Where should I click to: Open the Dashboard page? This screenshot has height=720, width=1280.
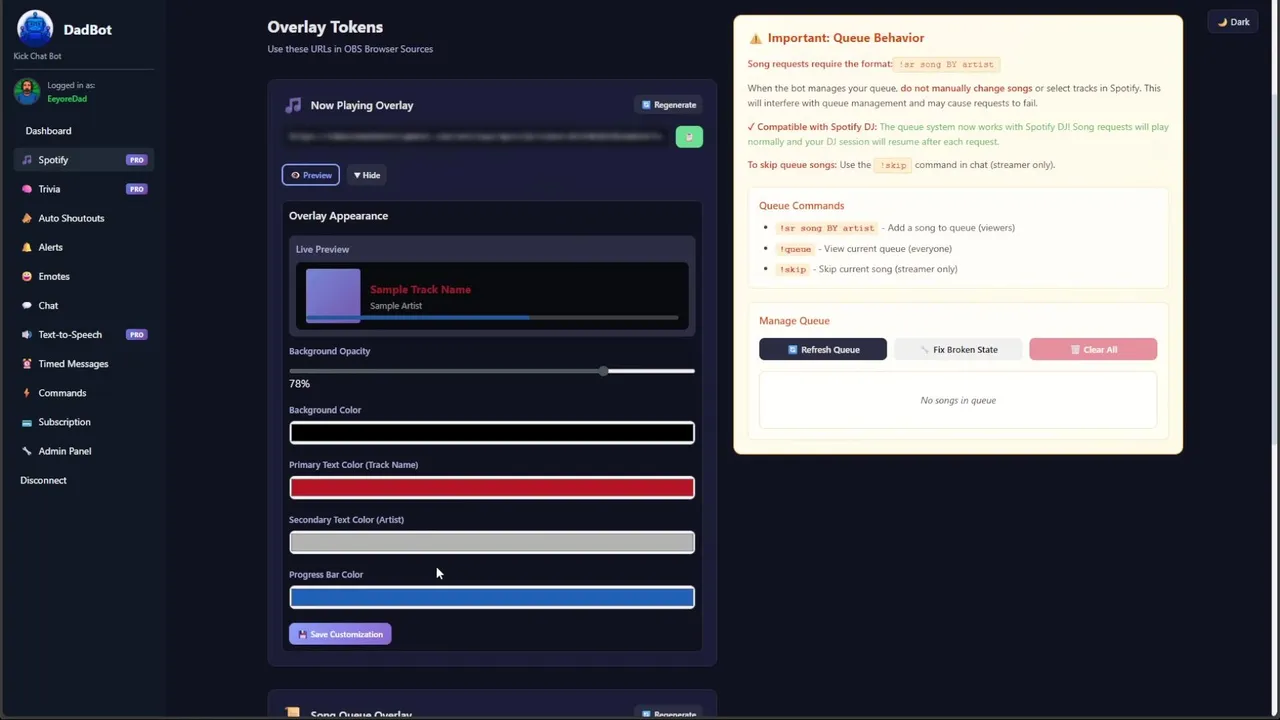tap(48, 131)
